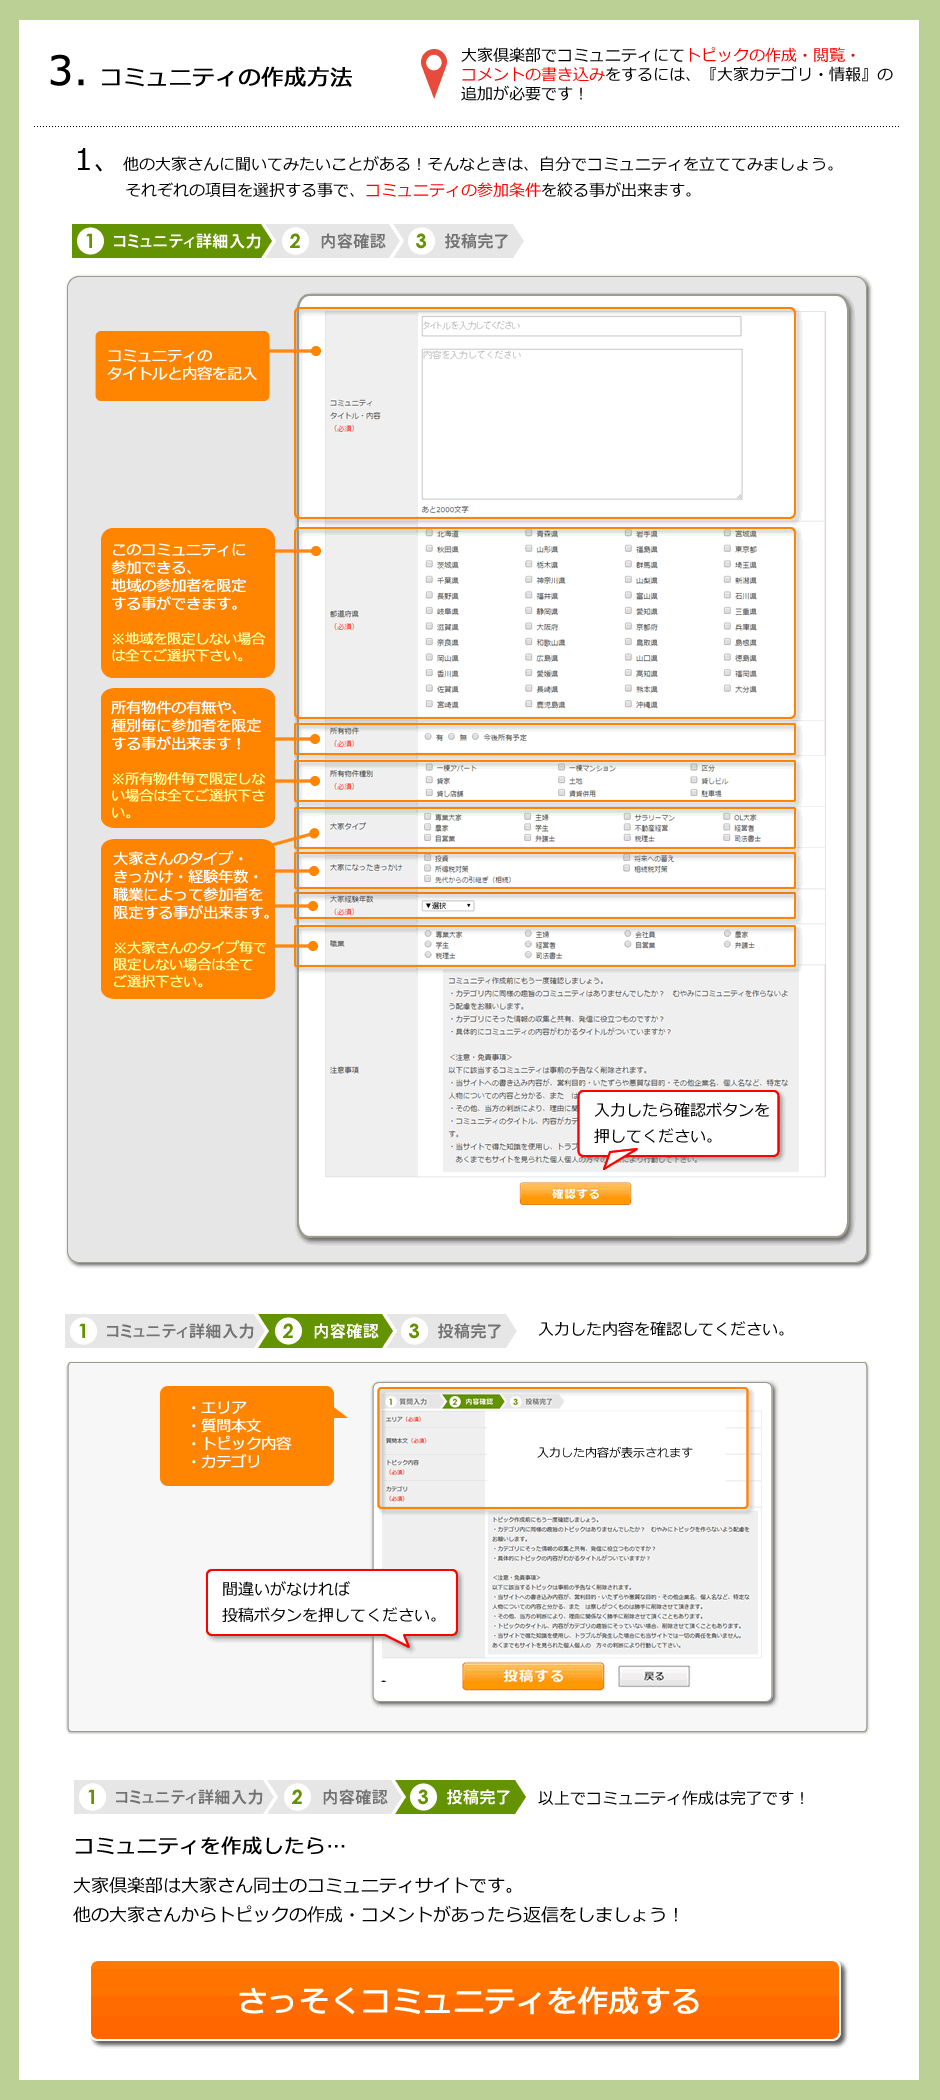940x2100 pixels.
Task: Click the orange callout コミュニティのタイトルと内容を記入
Action: coord(182,365)
